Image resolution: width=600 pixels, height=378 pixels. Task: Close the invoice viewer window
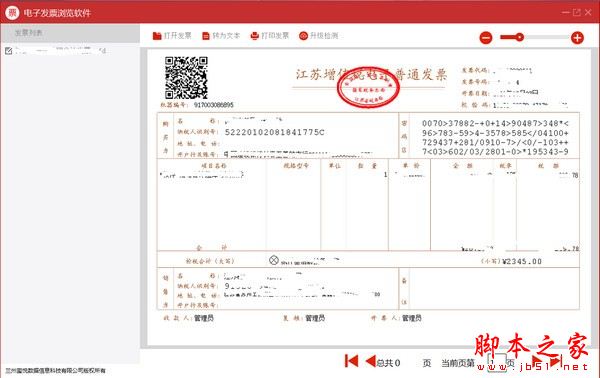pyautogui.click(x=588, y=13)
